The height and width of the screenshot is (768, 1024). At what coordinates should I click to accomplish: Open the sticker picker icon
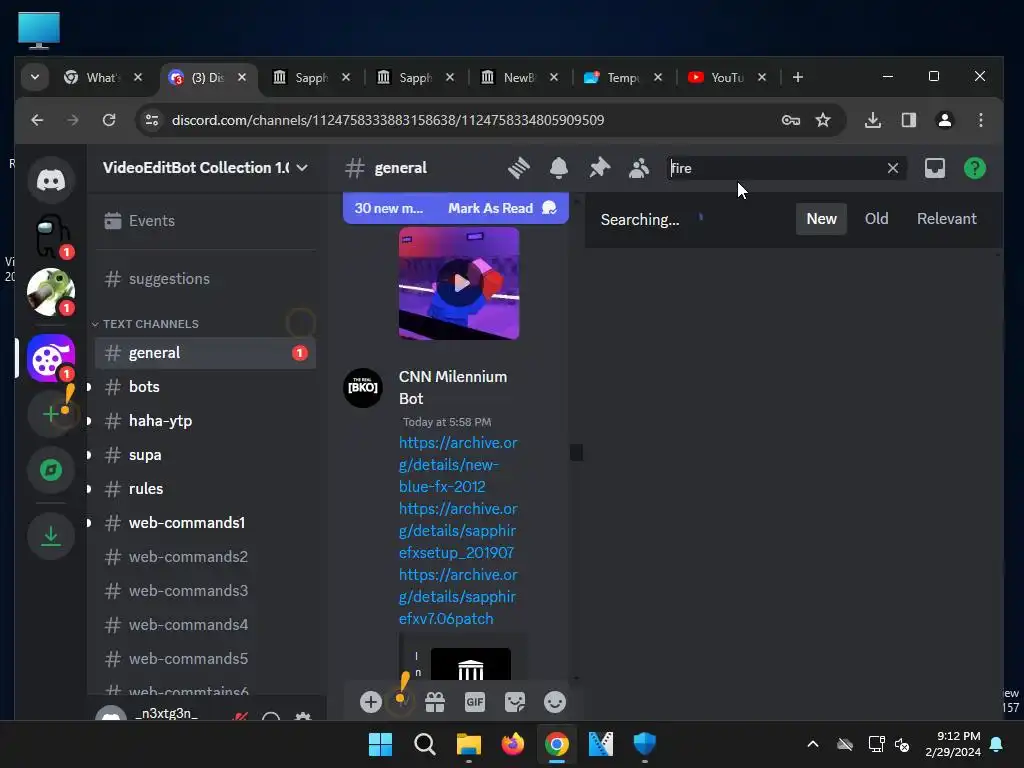[x=515, y=702]
